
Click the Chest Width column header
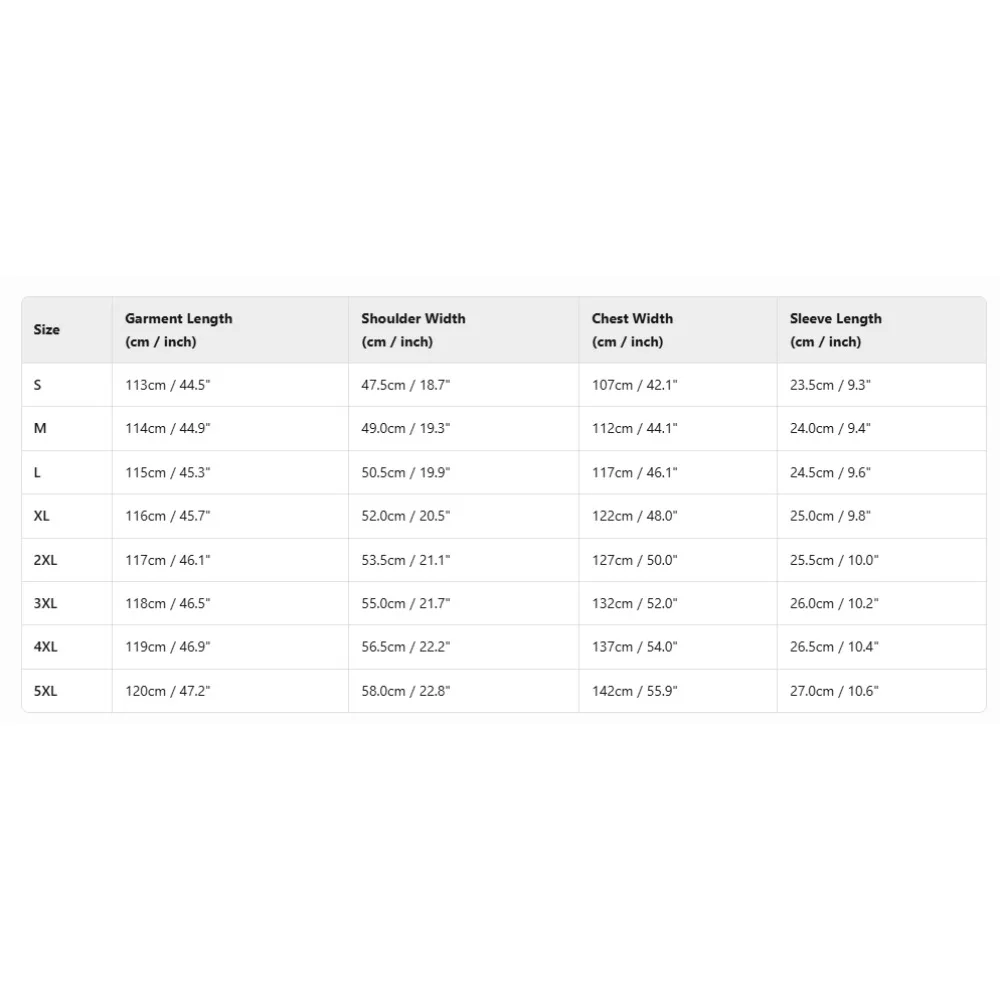[632, 330]
